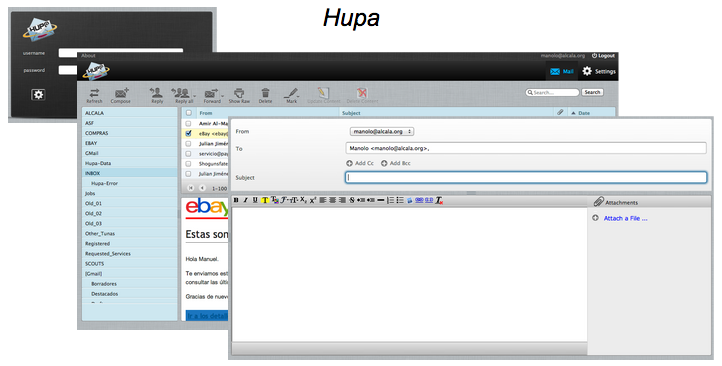Click Logout in the header

[603, 56]
